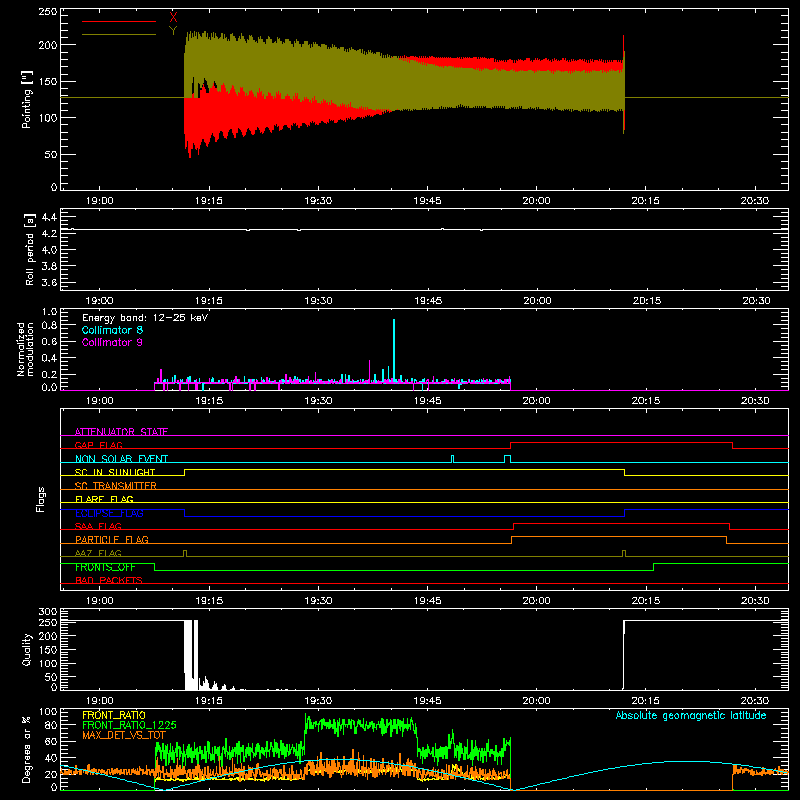
Task: Click the A4Z_FLAG pulse near 19:12
Action: pos(185,553)
